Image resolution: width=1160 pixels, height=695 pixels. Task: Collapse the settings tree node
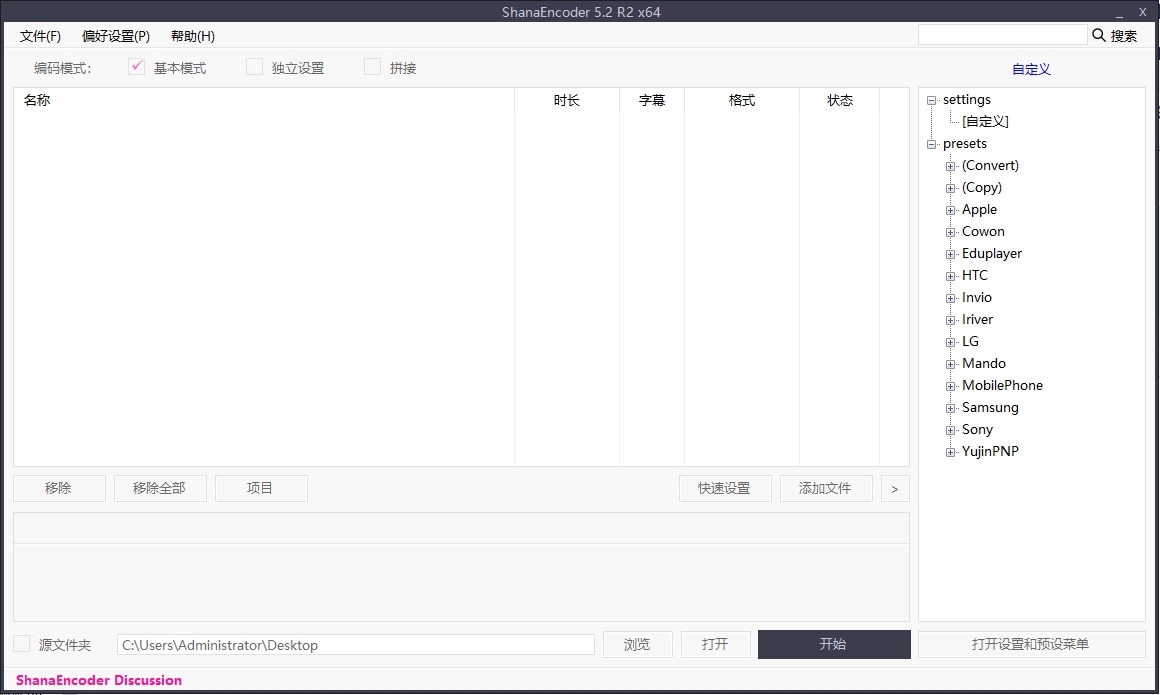(931, 99)
